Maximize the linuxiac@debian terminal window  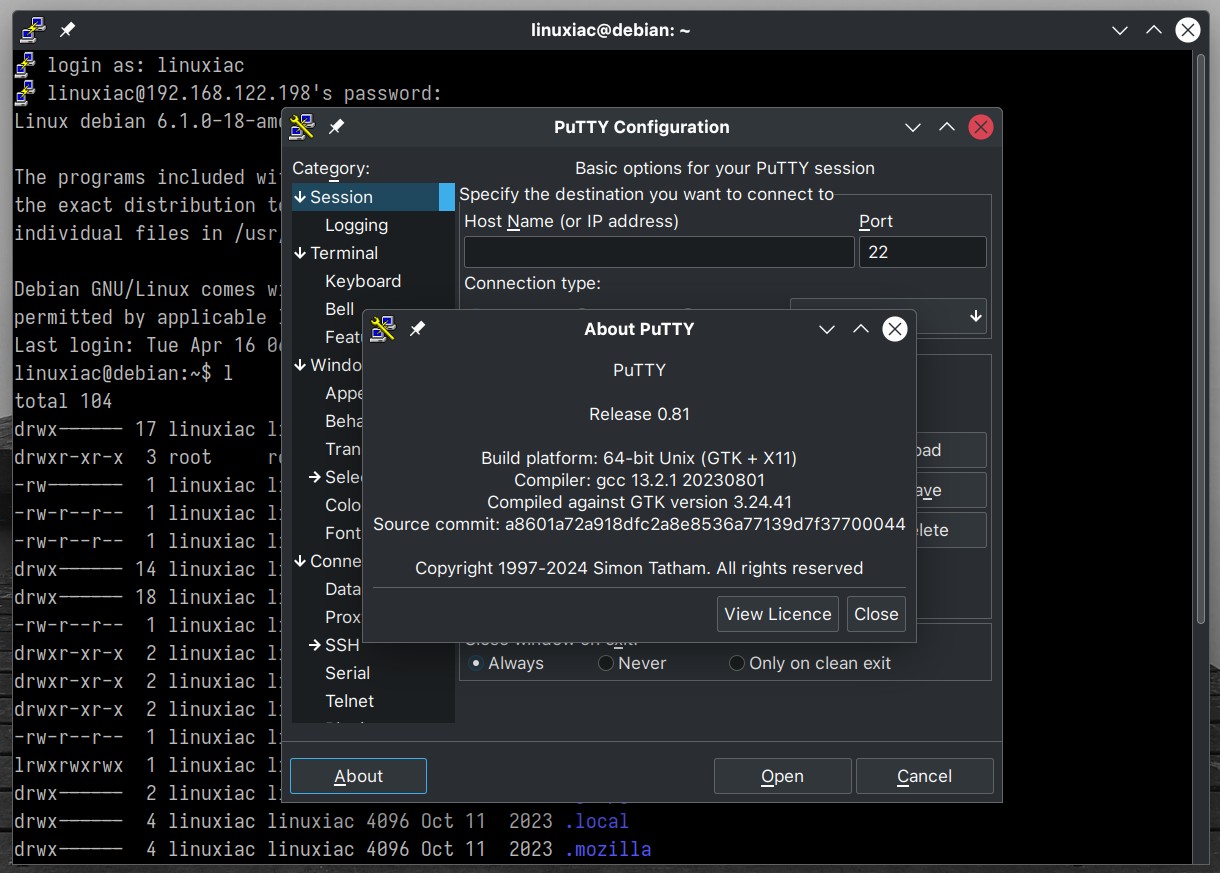pos(1154,30)
